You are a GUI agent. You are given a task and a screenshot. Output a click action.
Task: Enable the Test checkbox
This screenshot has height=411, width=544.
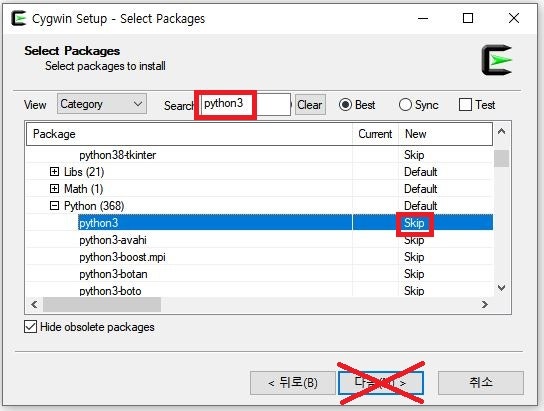click(x=465, y=105)
